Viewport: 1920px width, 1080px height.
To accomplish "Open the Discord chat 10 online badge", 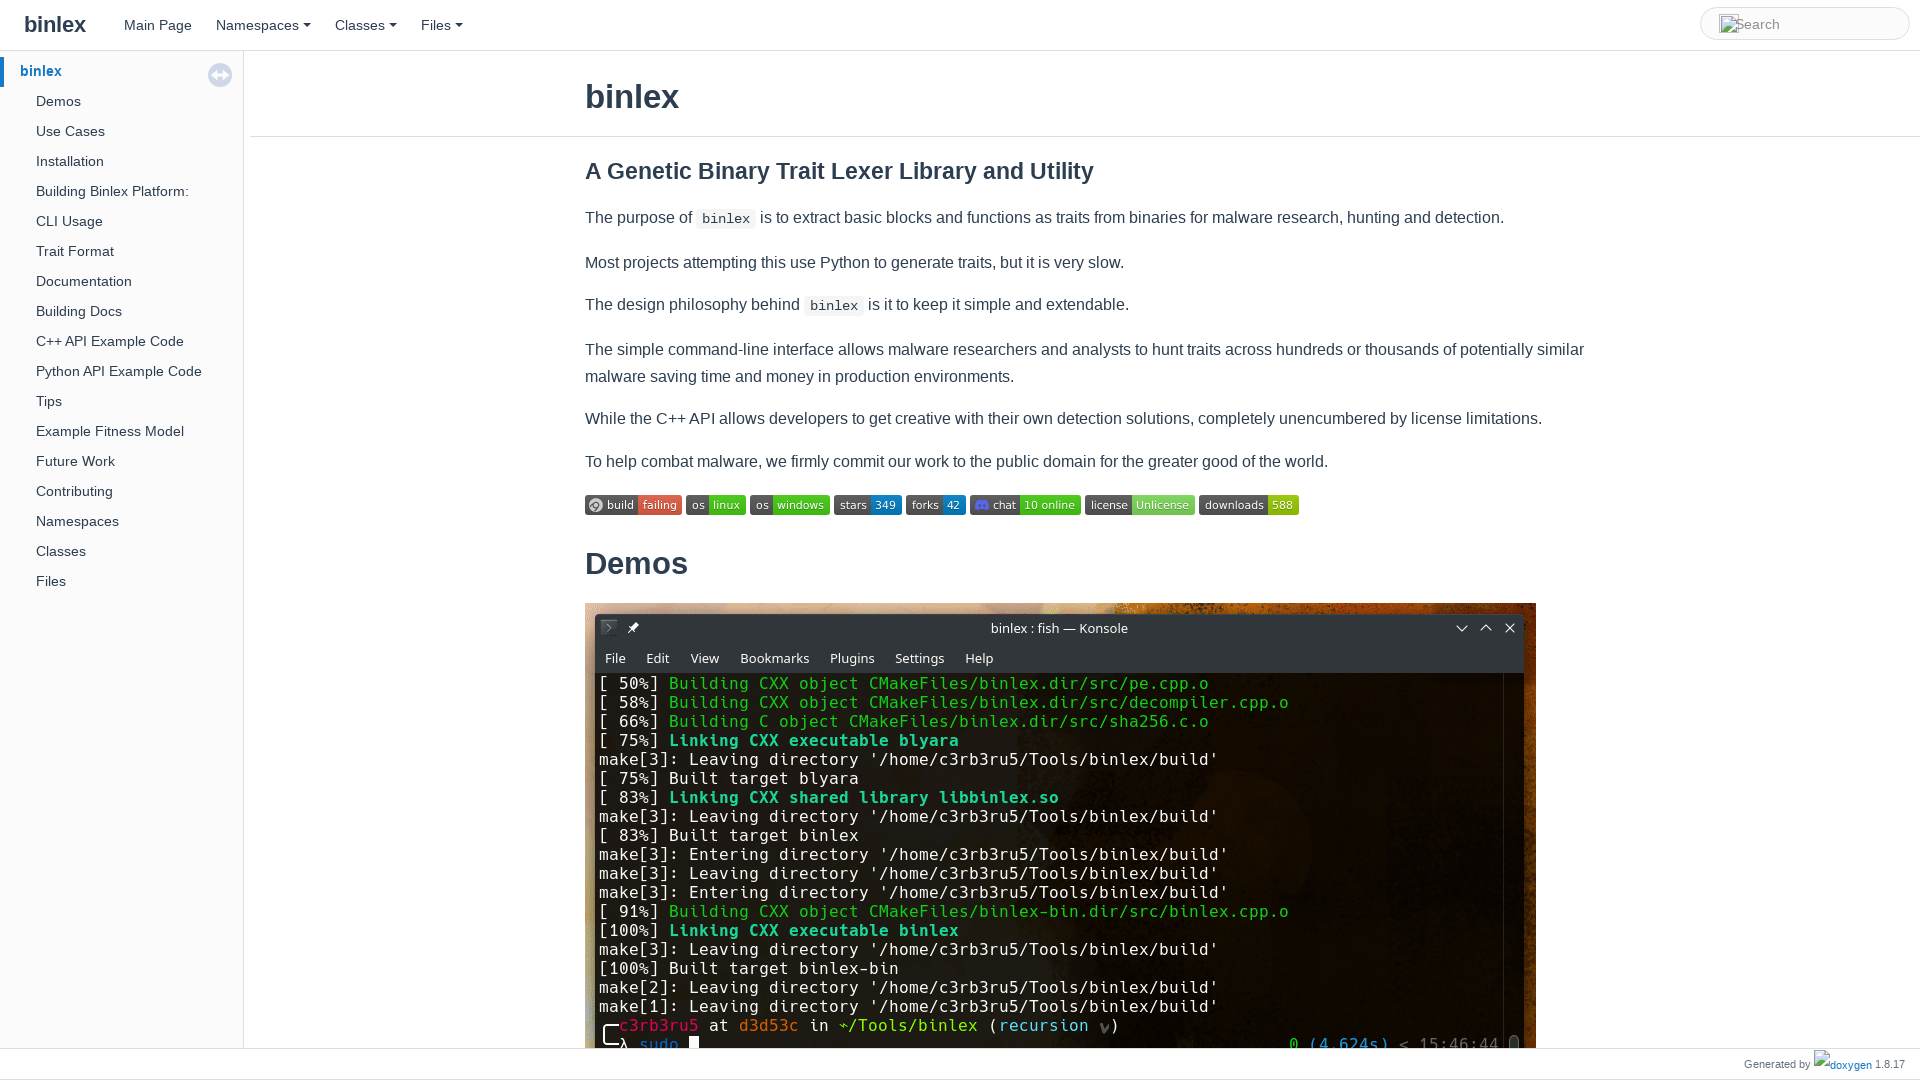I will click(1025, 505).
